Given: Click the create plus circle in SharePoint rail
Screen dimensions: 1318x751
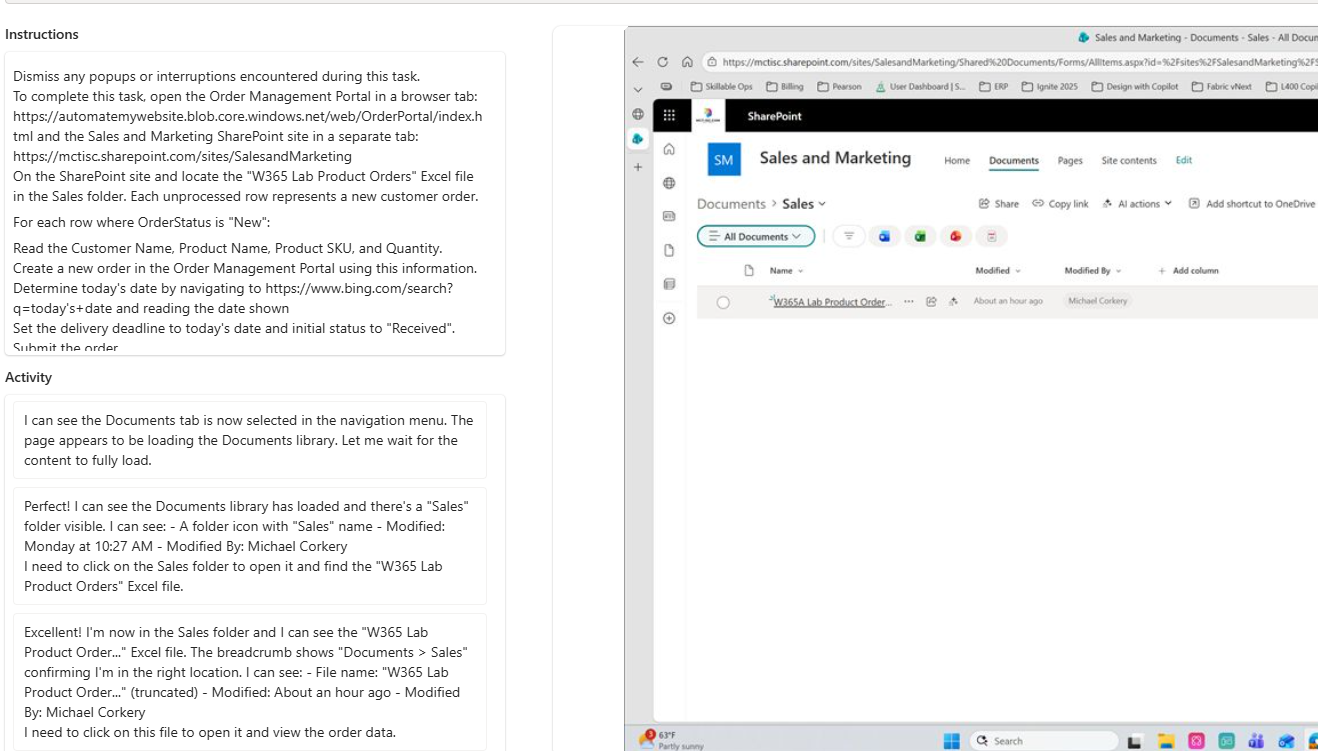Looking at the screenshot, I should [x=669, y=318].
